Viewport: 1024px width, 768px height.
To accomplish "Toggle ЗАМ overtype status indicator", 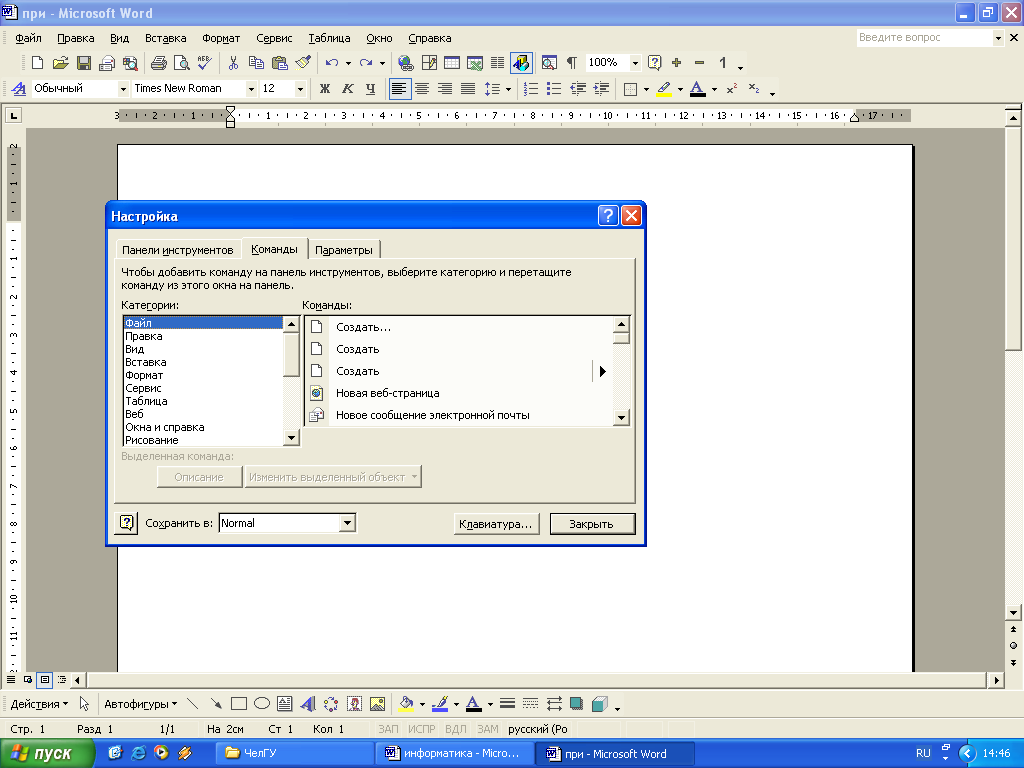I will [488, 729].
